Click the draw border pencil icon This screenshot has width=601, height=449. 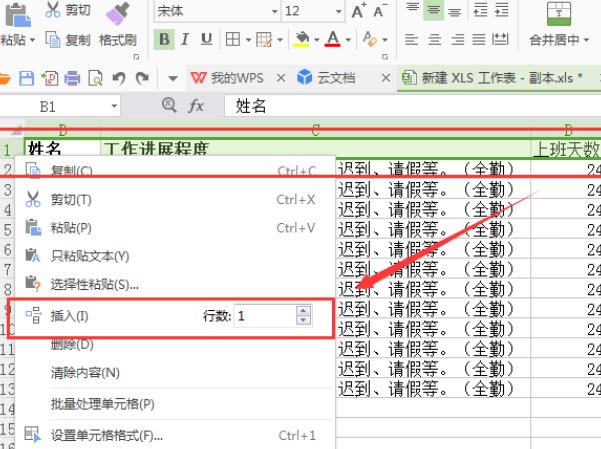(x=264, y=39)
